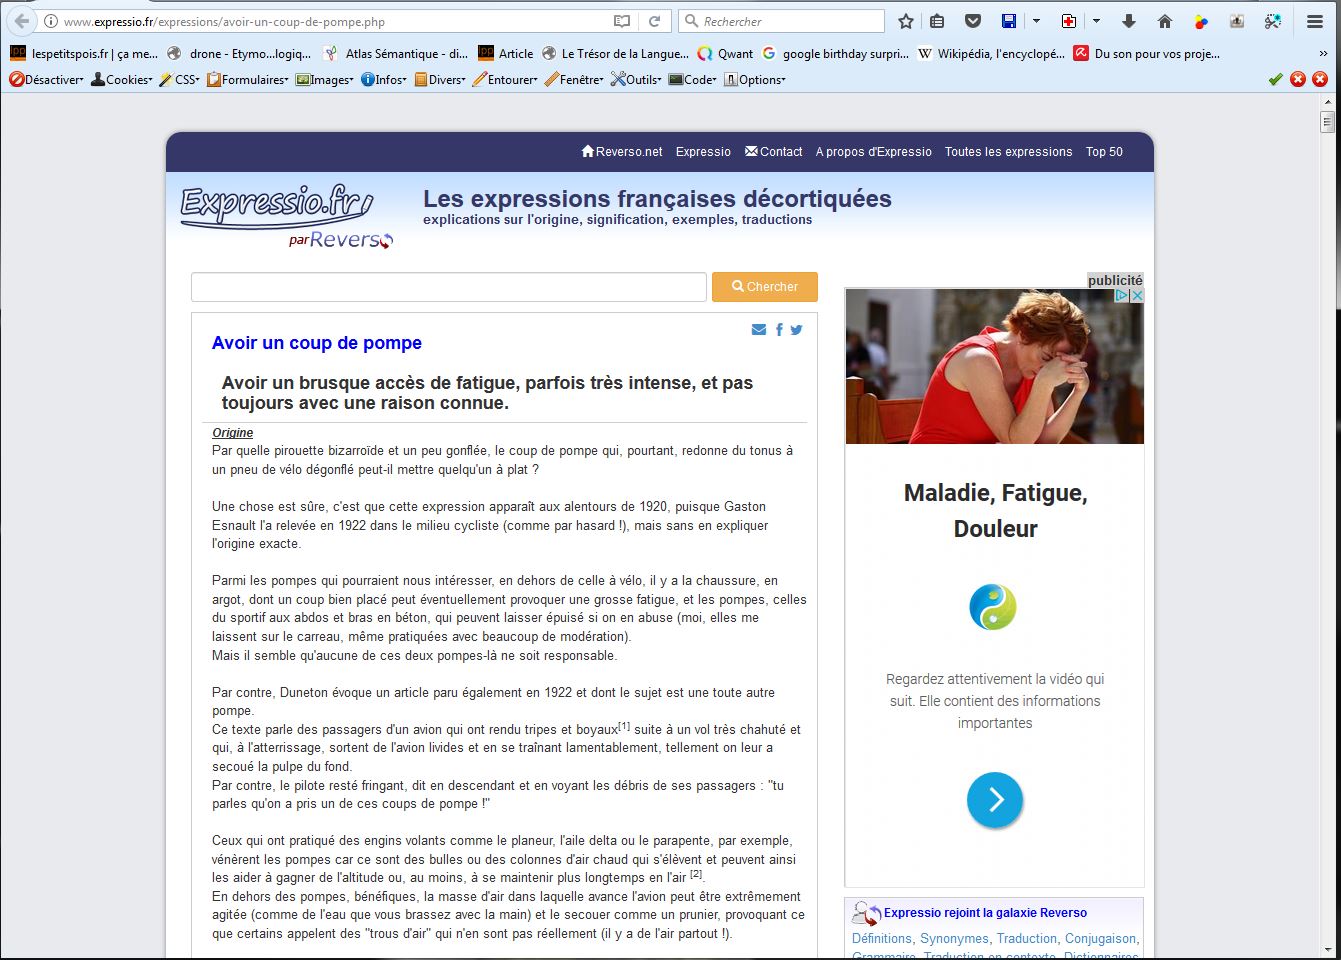Click the expression search input field
The height and width of the screenshot is (960, 1341).
point(449,287)
